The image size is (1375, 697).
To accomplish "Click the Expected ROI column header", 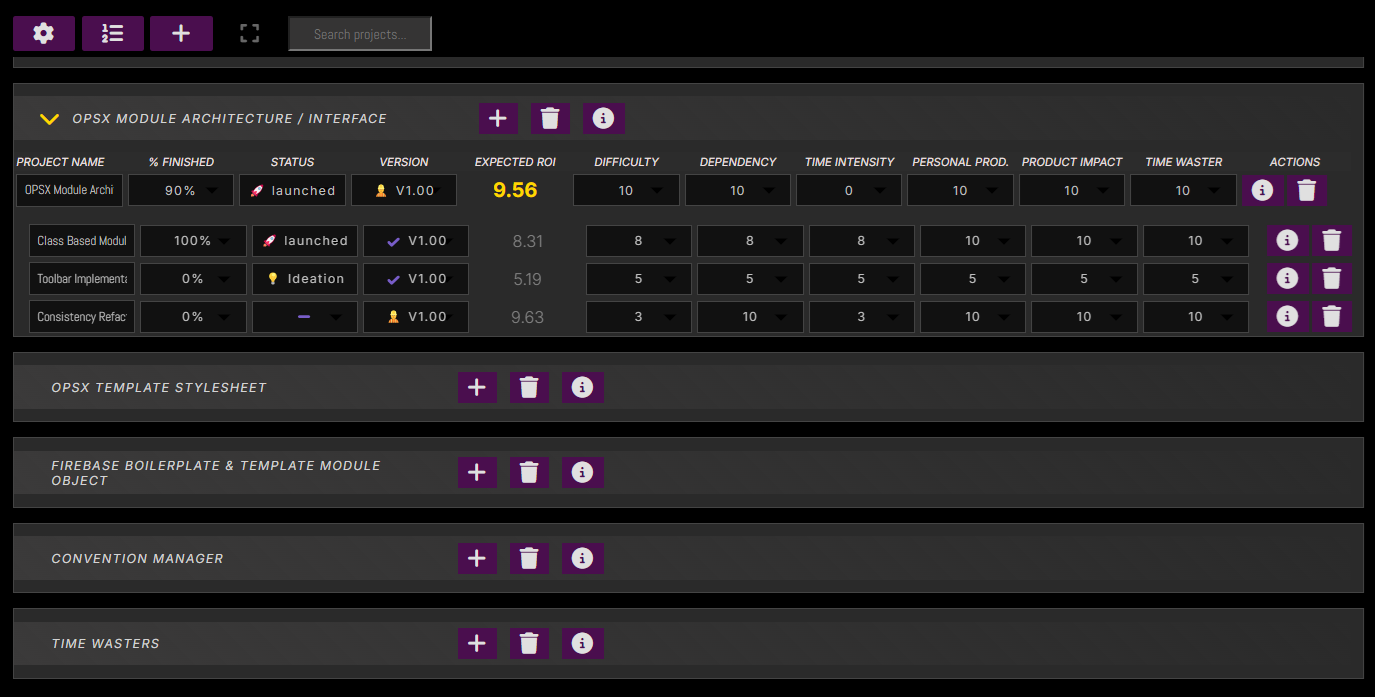I will pos(515,161).
